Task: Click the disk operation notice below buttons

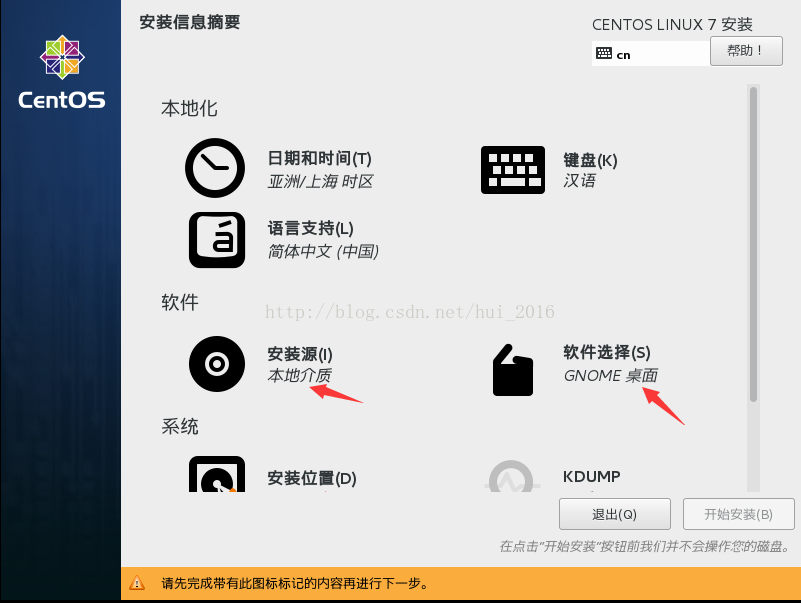Action: [x=645, y=546]
